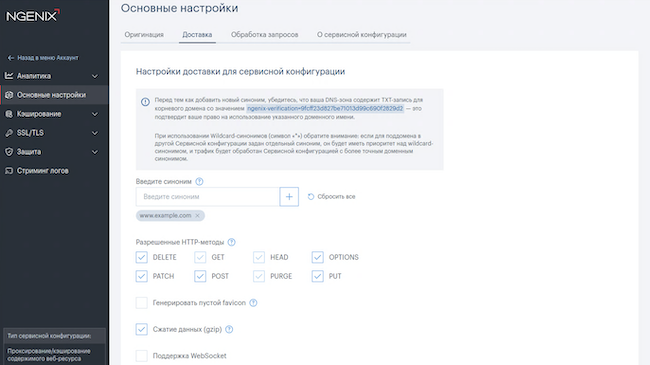Screen dimensions: 650x365
Task: Enable Поддержка WebSocket checkbox
Action: point(141,356)
